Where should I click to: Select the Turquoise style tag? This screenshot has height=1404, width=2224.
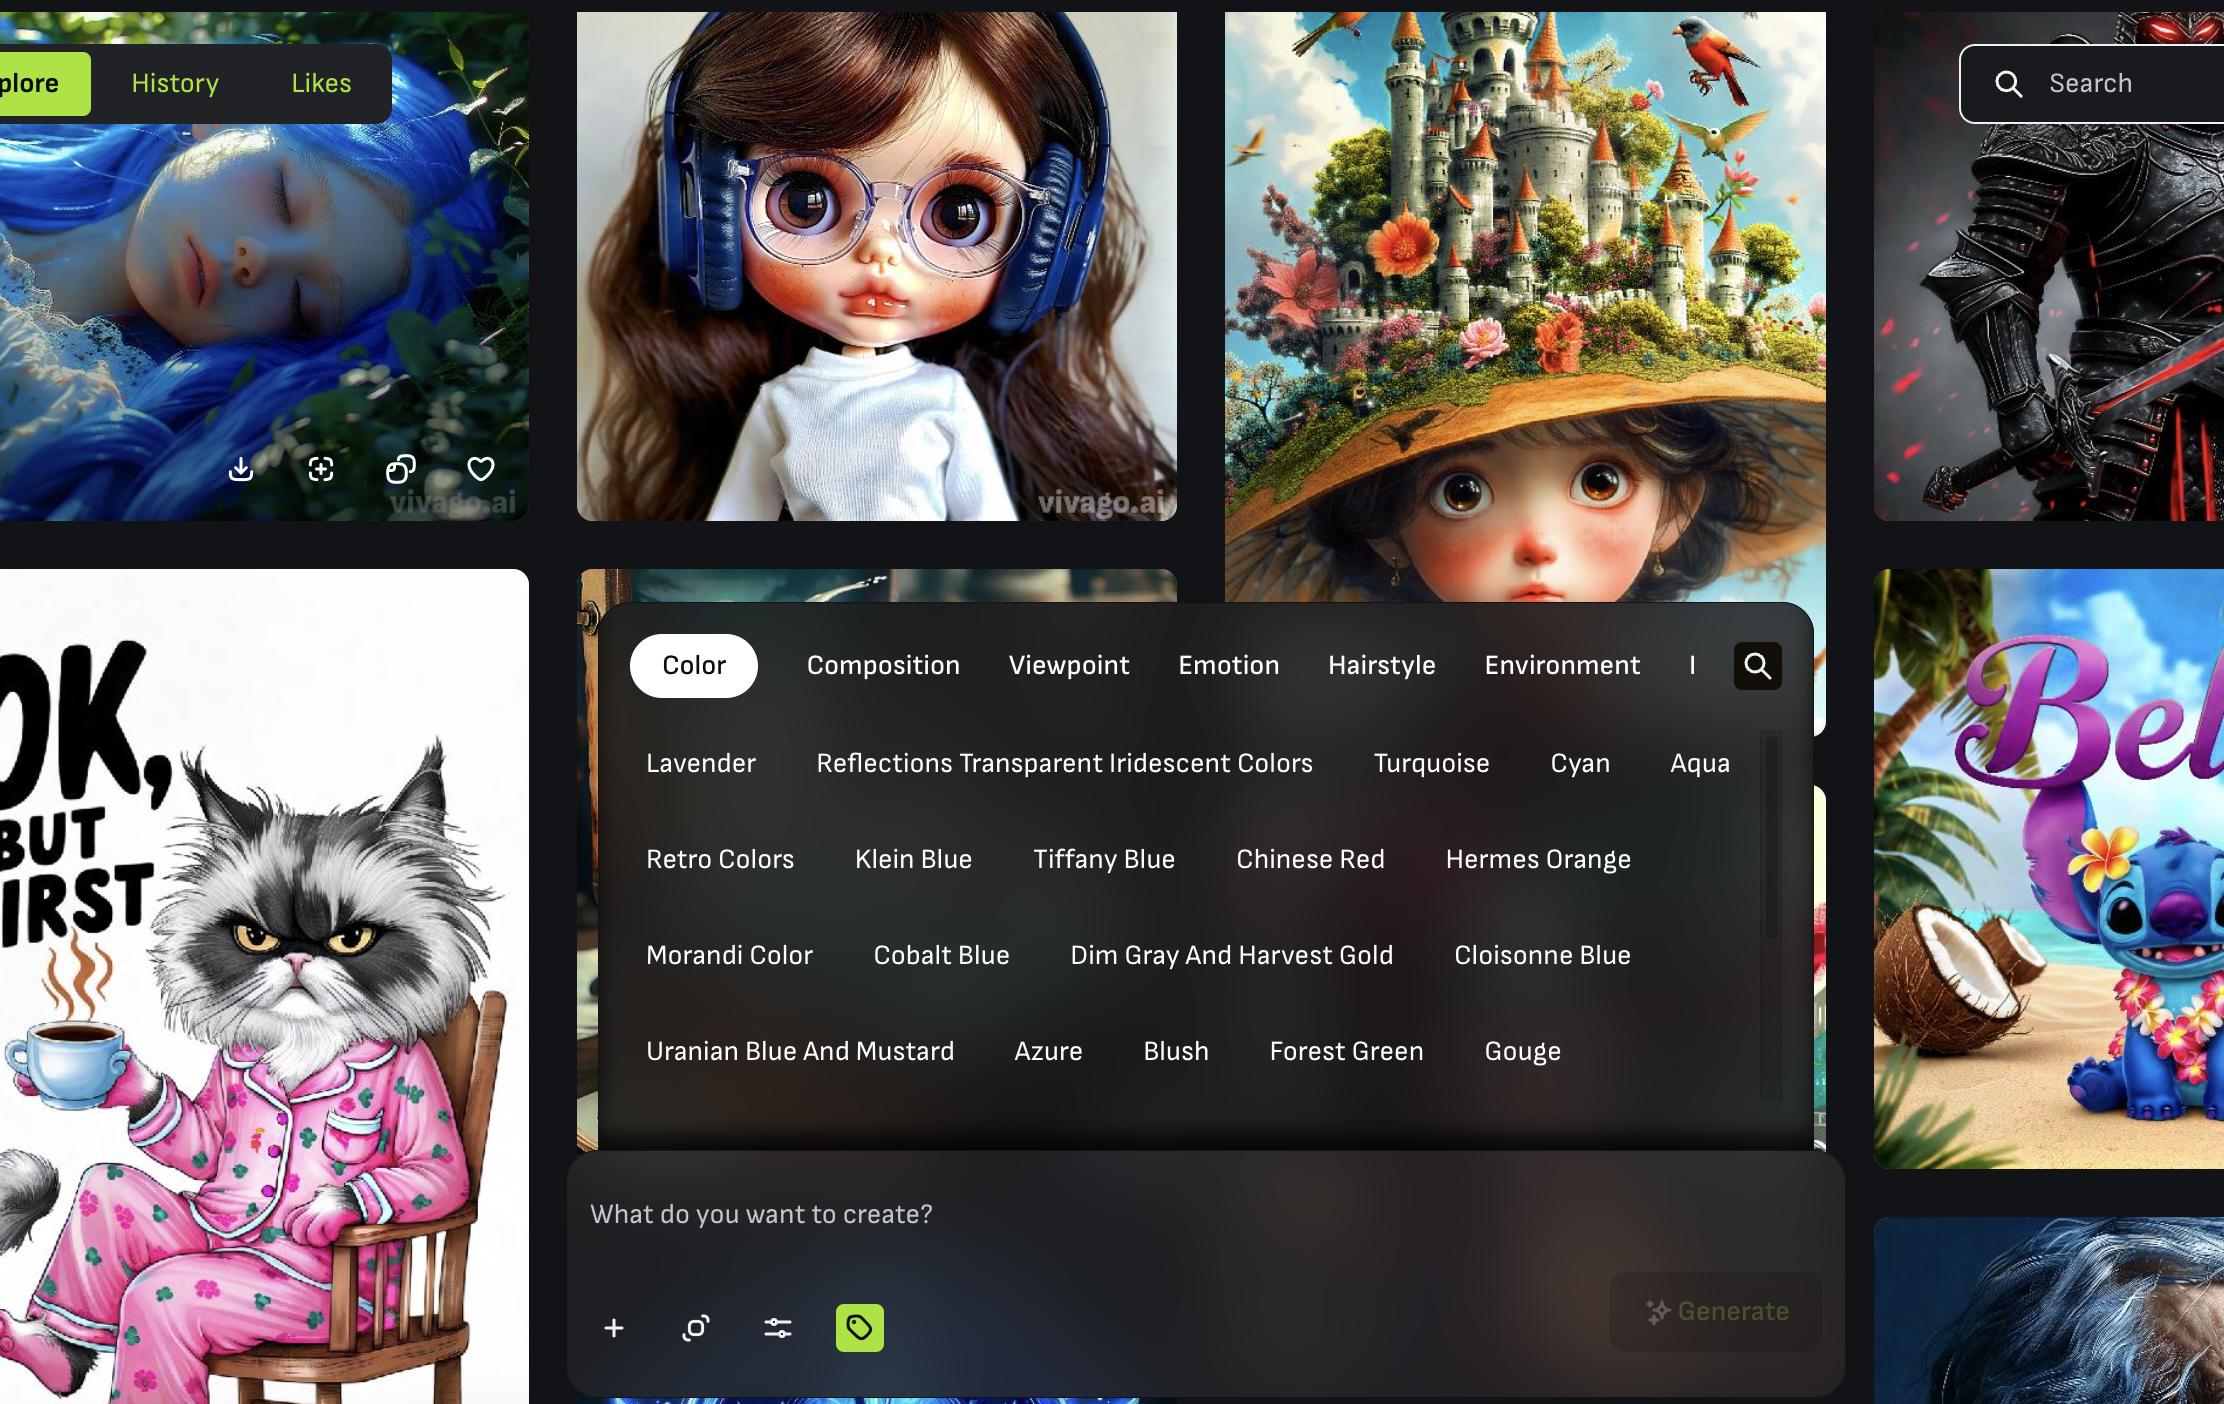[1431, 763]
